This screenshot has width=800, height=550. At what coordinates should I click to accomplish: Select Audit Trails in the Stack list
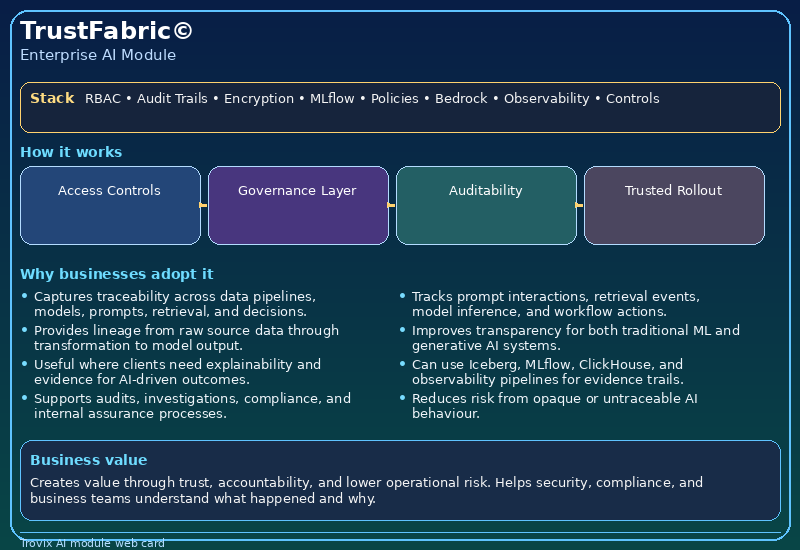tap(172, 98)
